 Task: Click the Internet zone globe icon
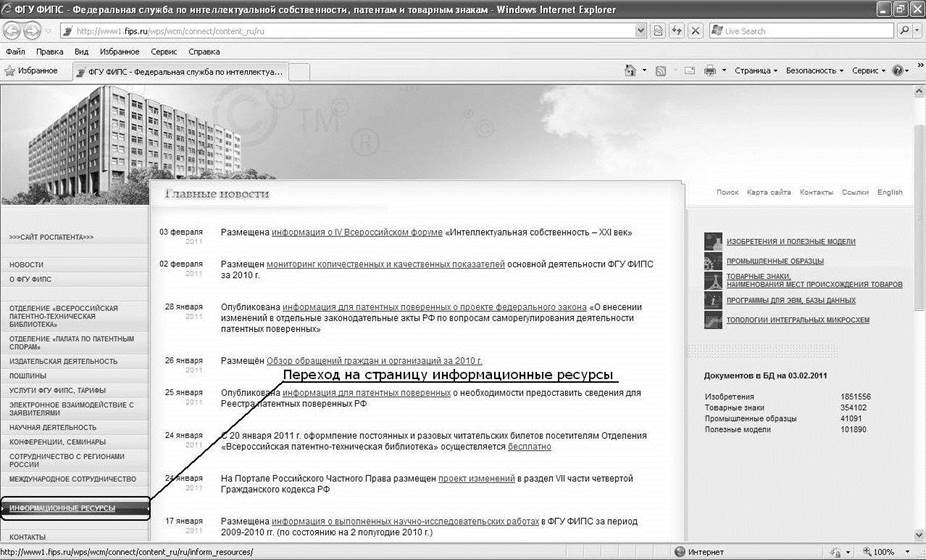[680, 552]
